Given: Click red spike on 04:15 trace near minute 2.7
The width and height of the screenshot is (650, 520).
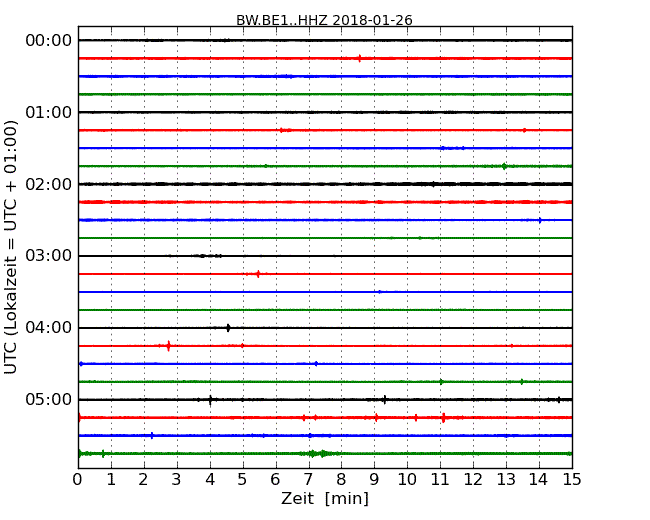Looking at the screenshot, I should pyautogui.click(x=168, y=346).
